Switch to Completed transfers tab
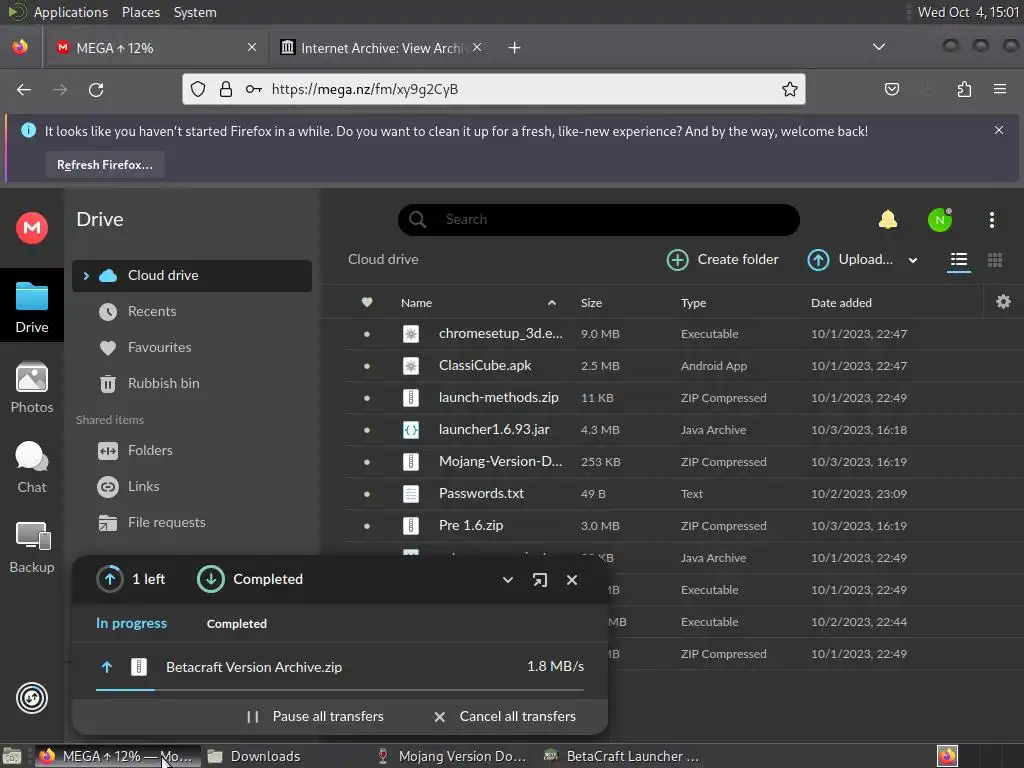 tap(236, 624)
